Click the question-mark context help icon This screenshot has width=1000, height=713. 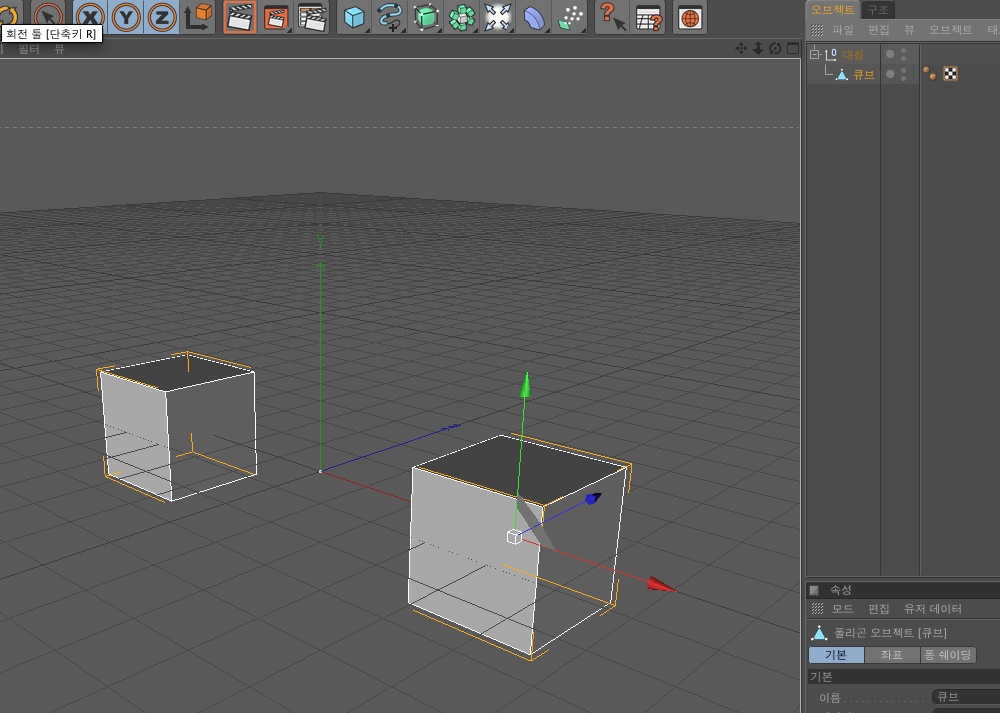click(x=612, y=17)
